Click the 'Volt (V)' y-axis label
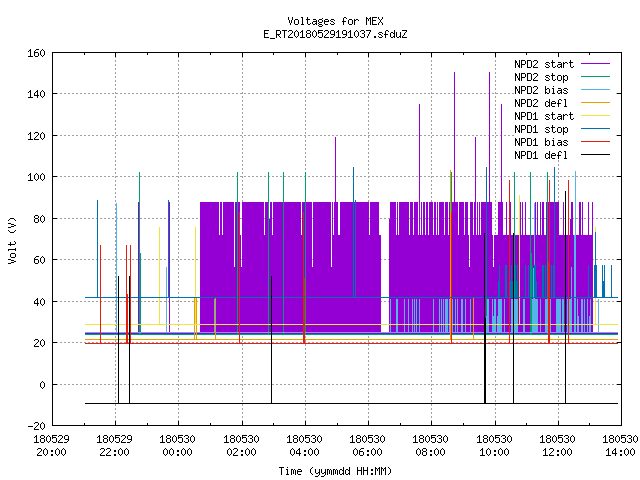The width and height of the screenshot is (640, 480). point(13,240)
